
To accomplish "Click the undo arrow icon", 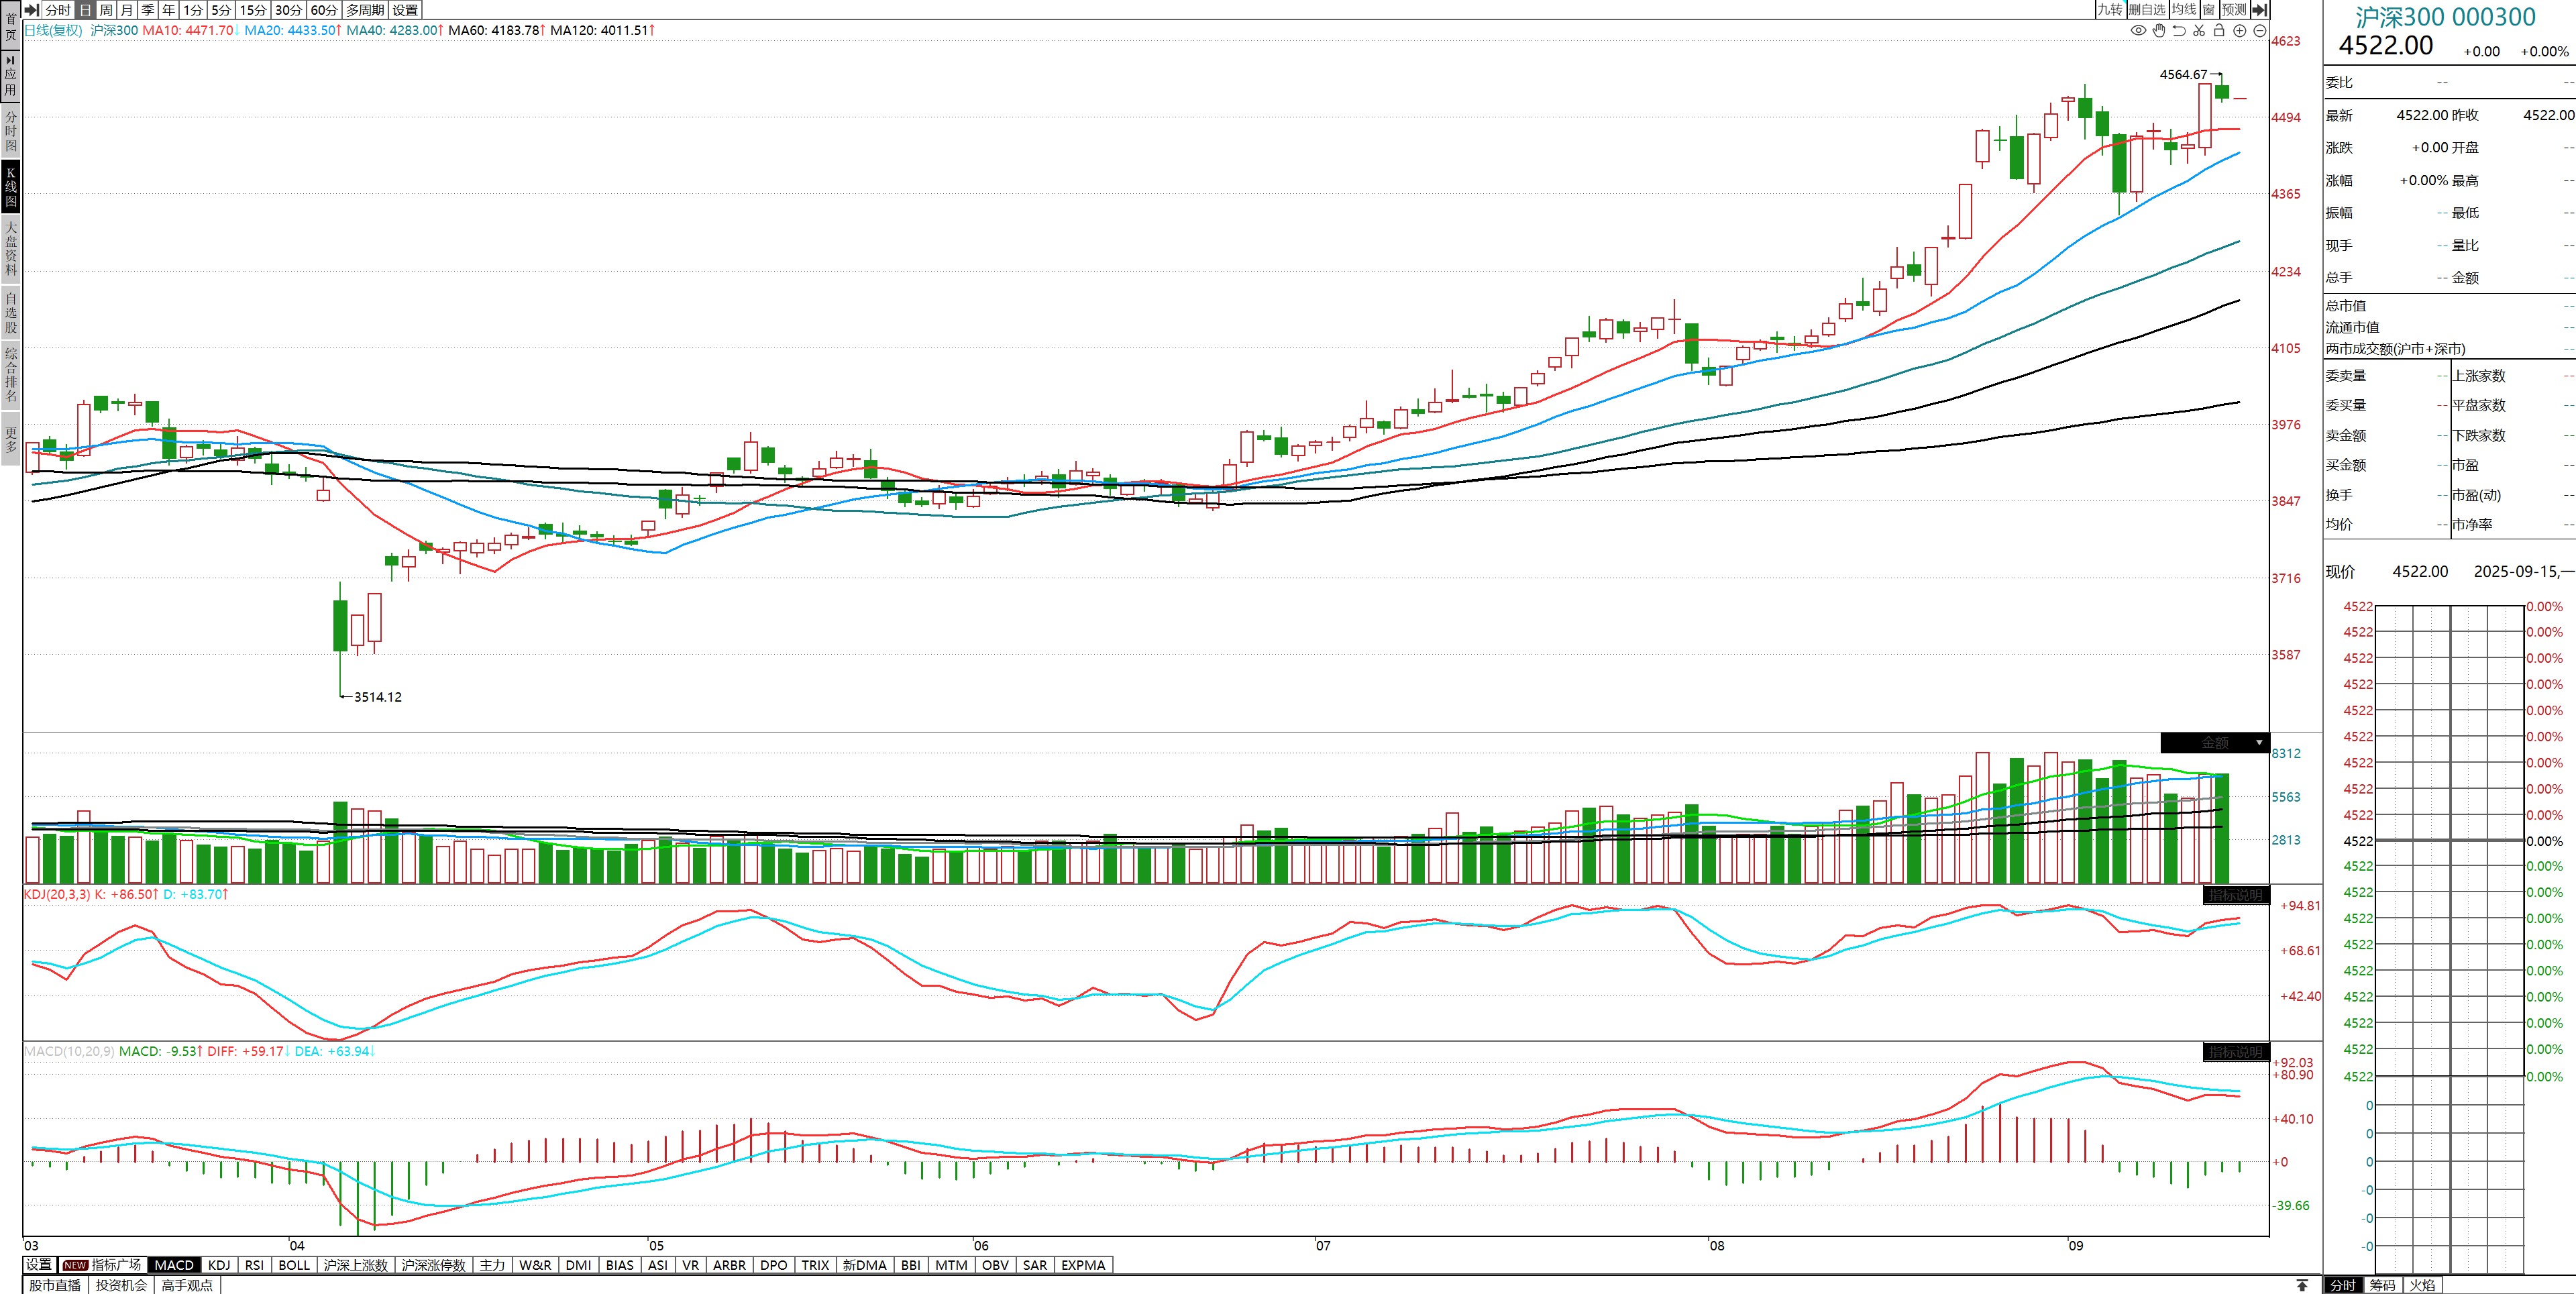I will 2179,30.
